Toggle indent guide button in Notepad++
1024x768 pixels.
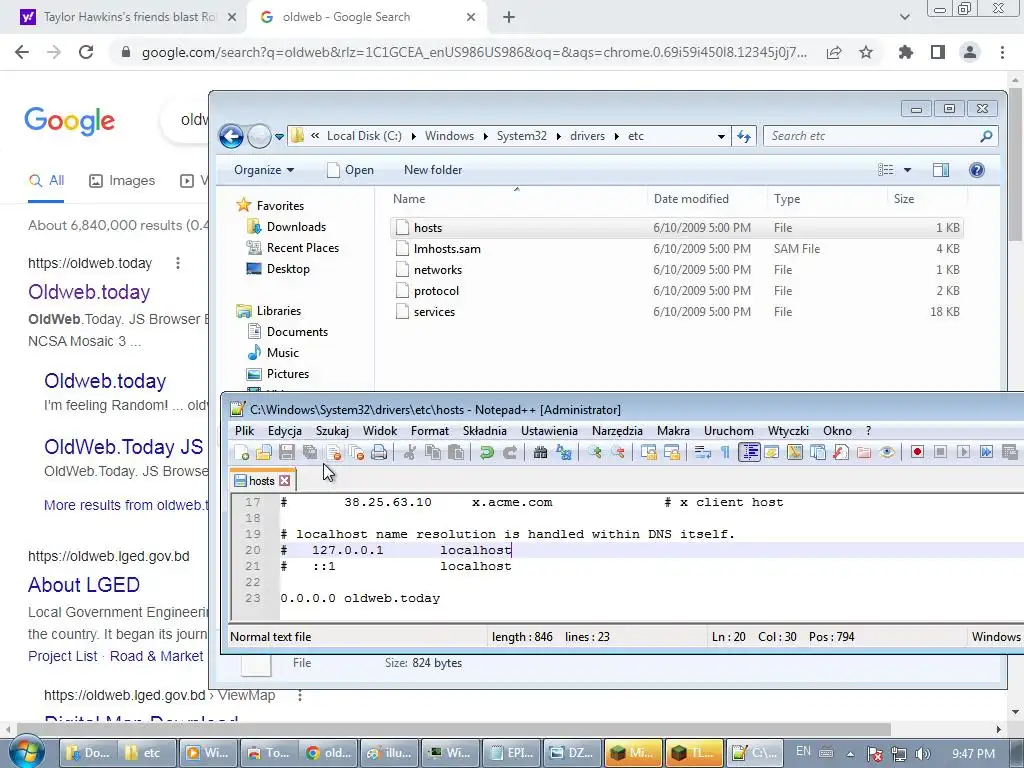click(x=749, y=452)
